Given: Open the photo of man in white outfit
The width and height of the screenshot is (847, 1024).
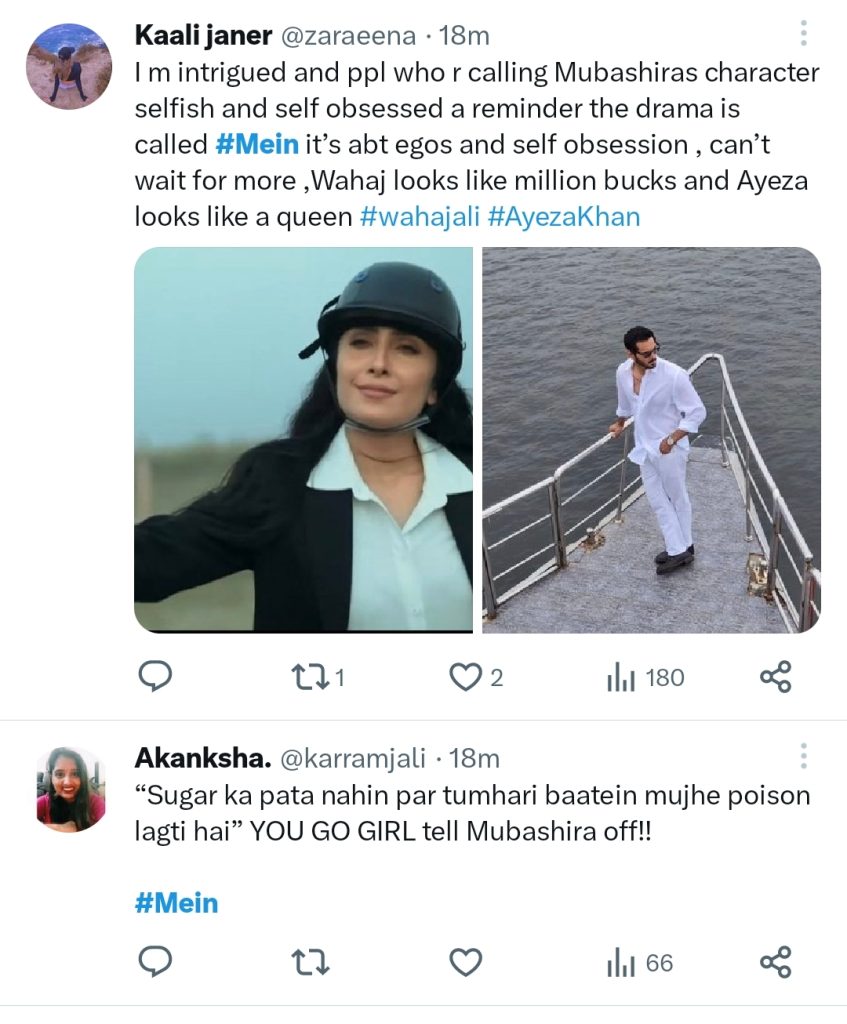Looking at the screenshot, I should (x=651, y=440).
